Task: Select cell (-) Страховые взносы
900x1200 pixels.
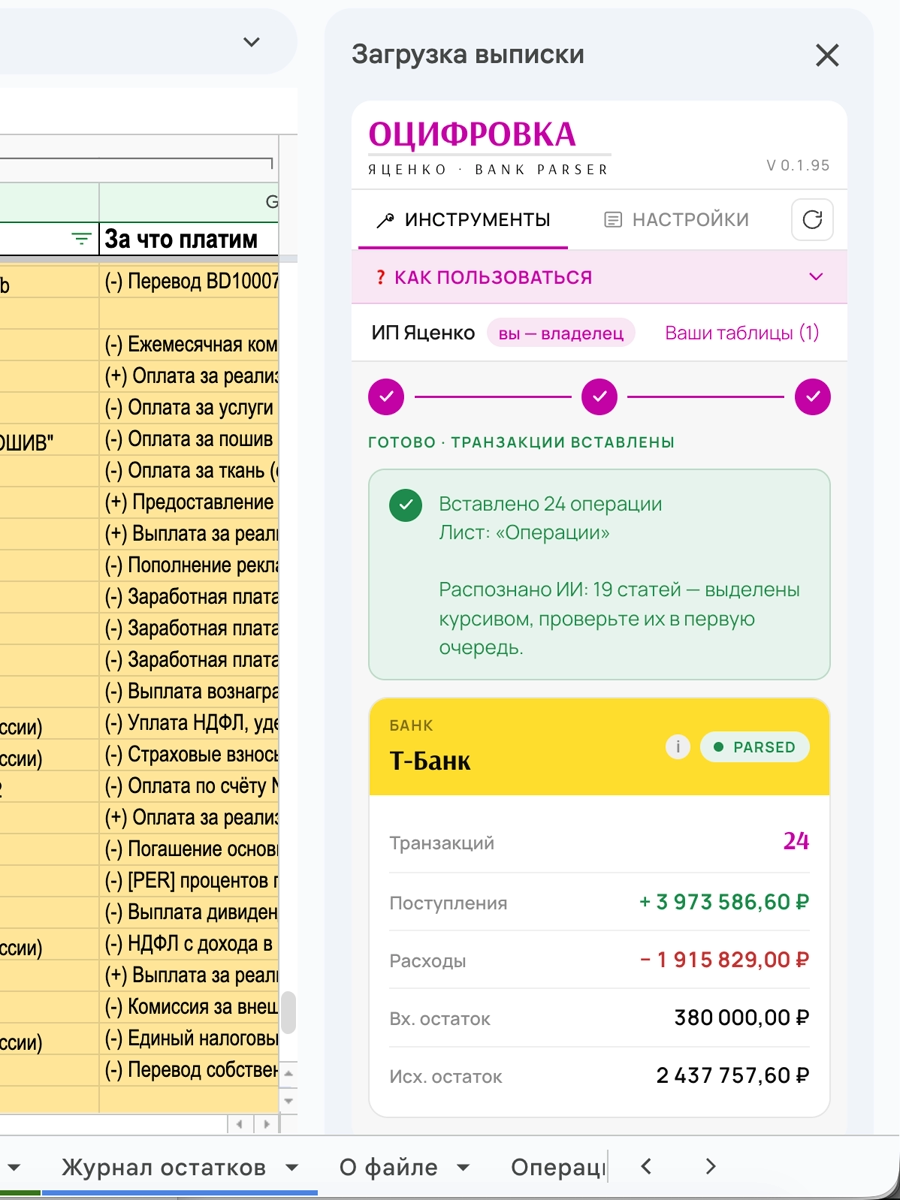Action: 189,754
